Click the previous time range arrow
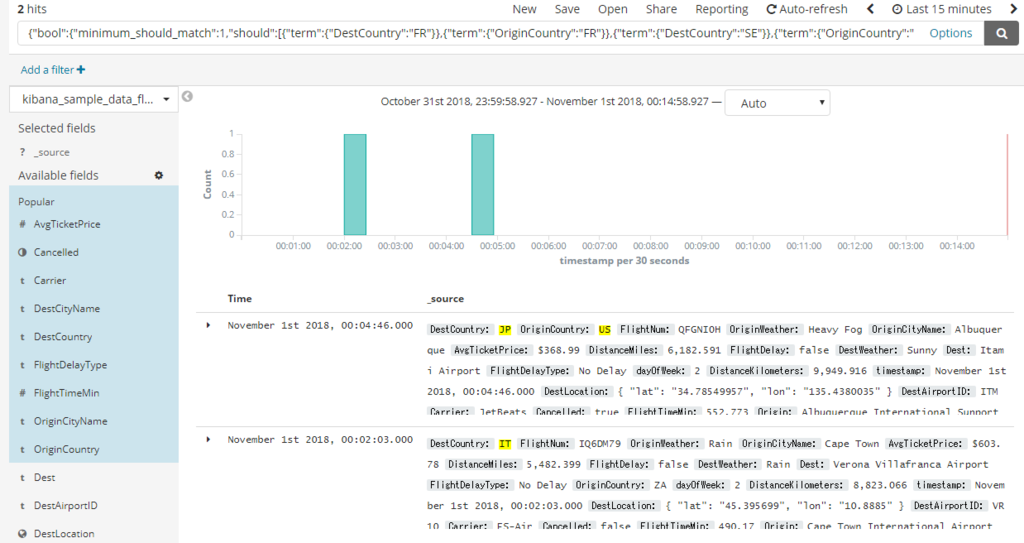This screenshot has width=1024, height=543. 870,9
